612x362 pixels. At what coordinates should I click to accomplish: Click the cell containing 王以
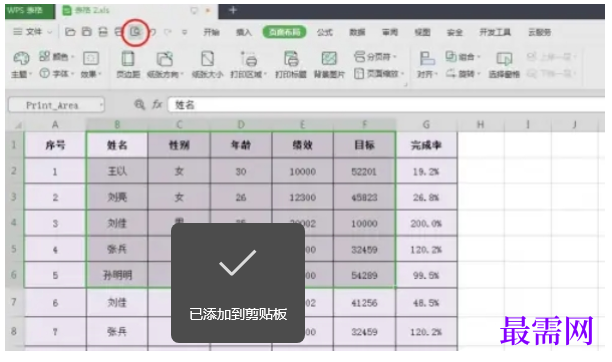[117, 171]
